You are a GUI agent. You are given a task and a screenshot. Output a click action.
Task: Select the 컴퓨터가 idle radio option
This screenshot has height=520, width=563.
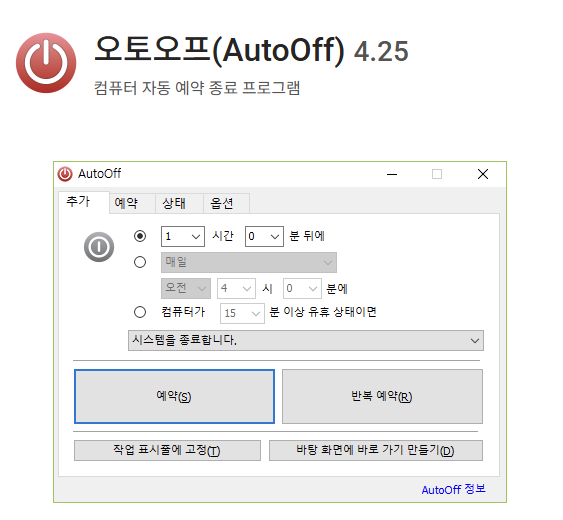[x=140, y=312]
